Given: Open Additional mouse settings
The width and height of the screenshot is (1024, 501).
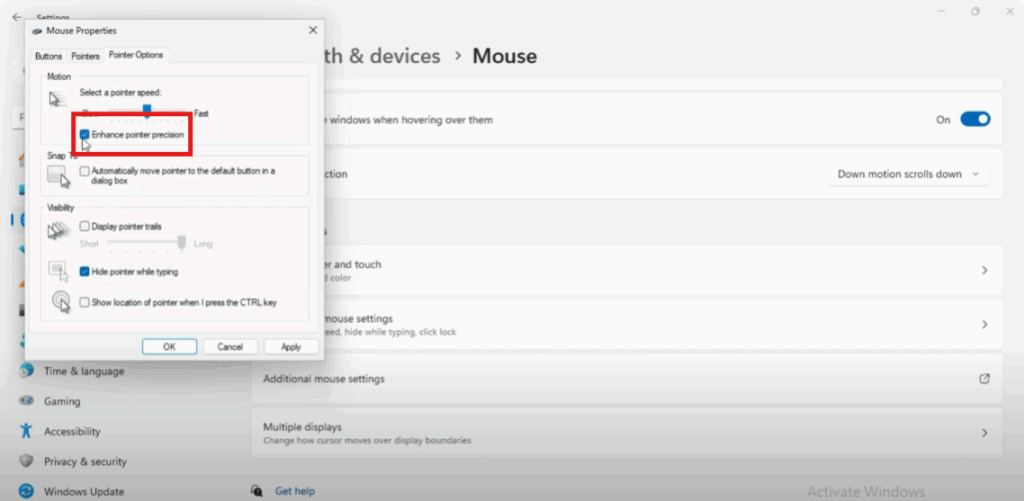Looking at the screenshot, I should [627, 379].
